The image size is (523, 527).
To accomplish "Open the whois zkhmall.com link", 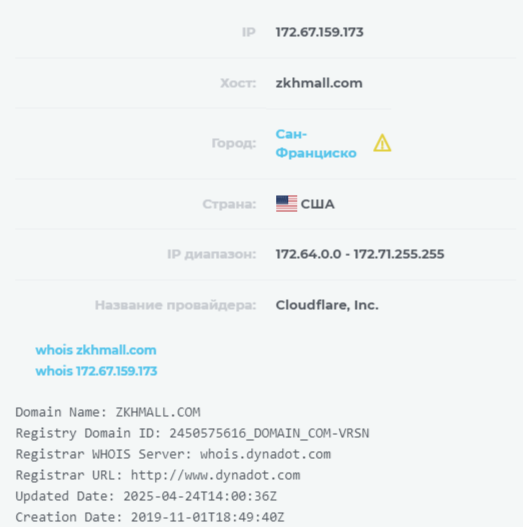I will [96, 350].
